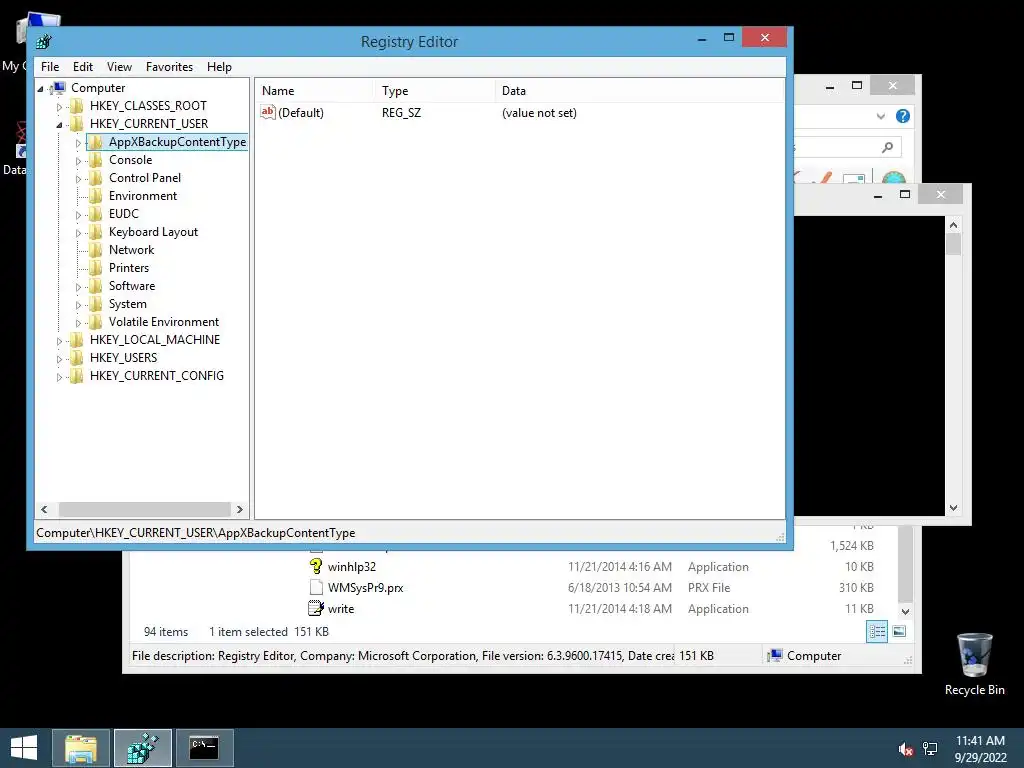Expand the HKEY_CURRENT_CONFIG hive
This screenshot has width=1024, height=768.
pos(59,377)
